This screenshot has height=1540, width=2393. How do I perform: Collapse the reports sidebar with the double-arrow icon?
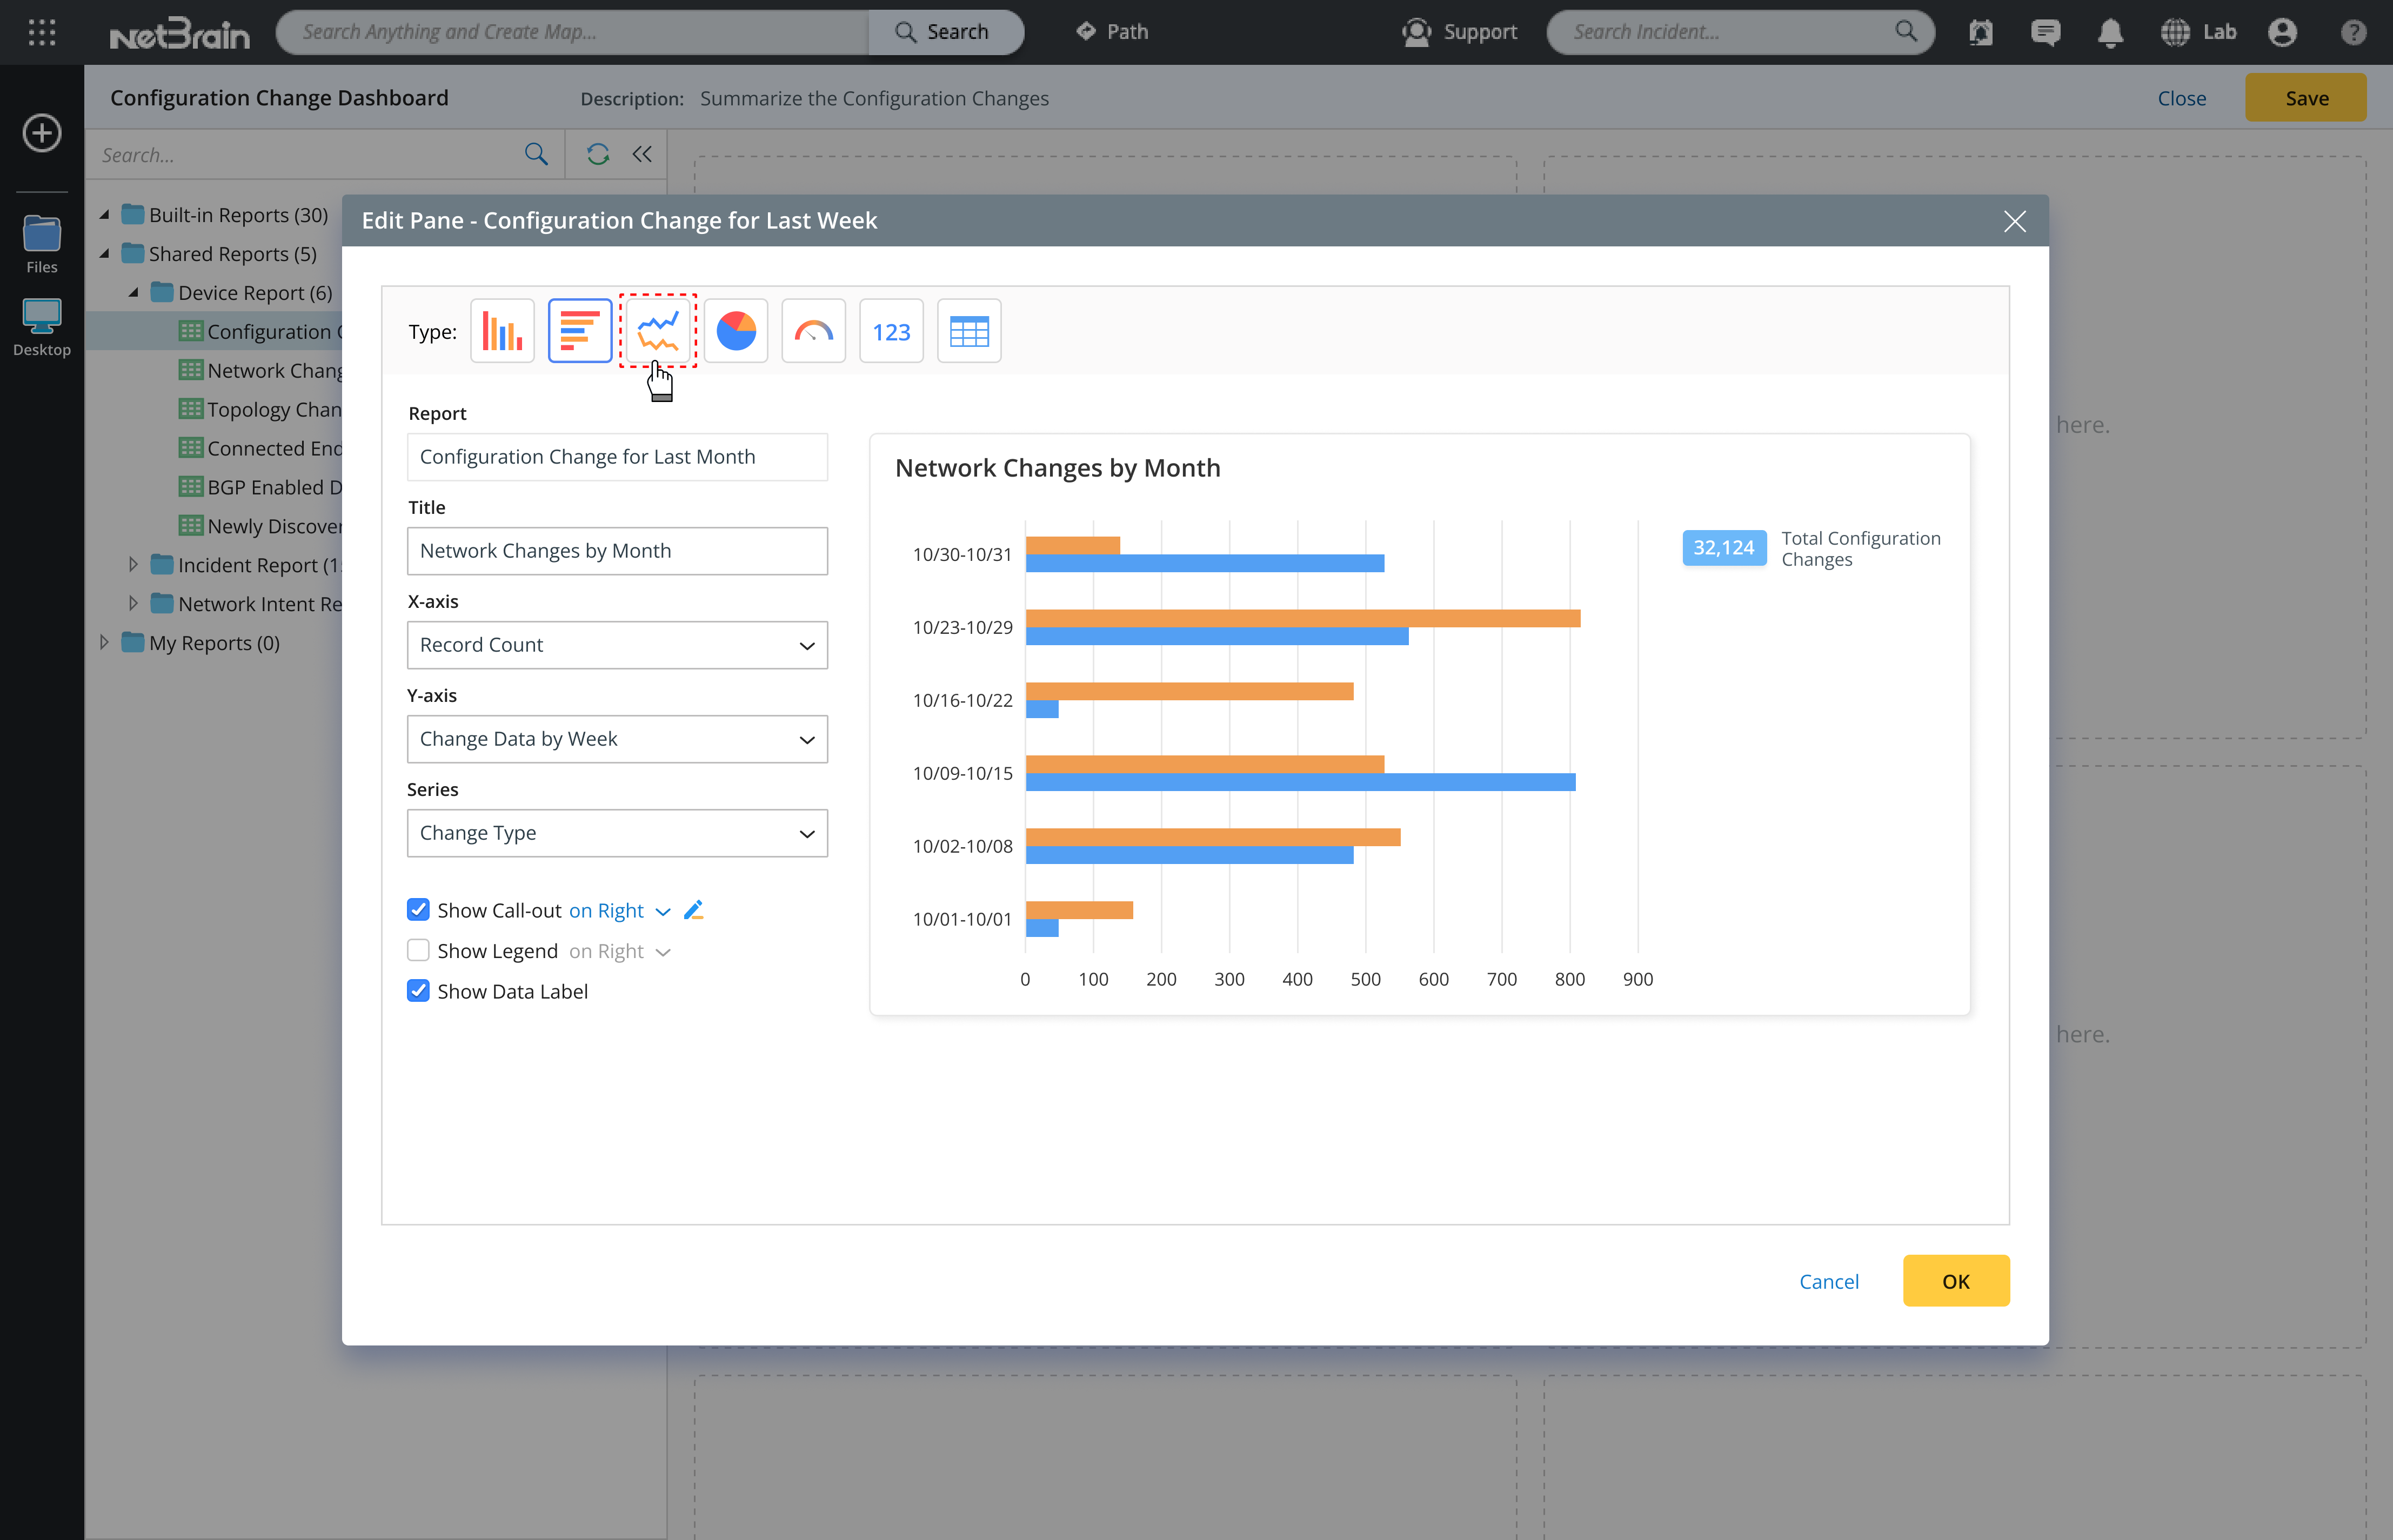point(642,154)
